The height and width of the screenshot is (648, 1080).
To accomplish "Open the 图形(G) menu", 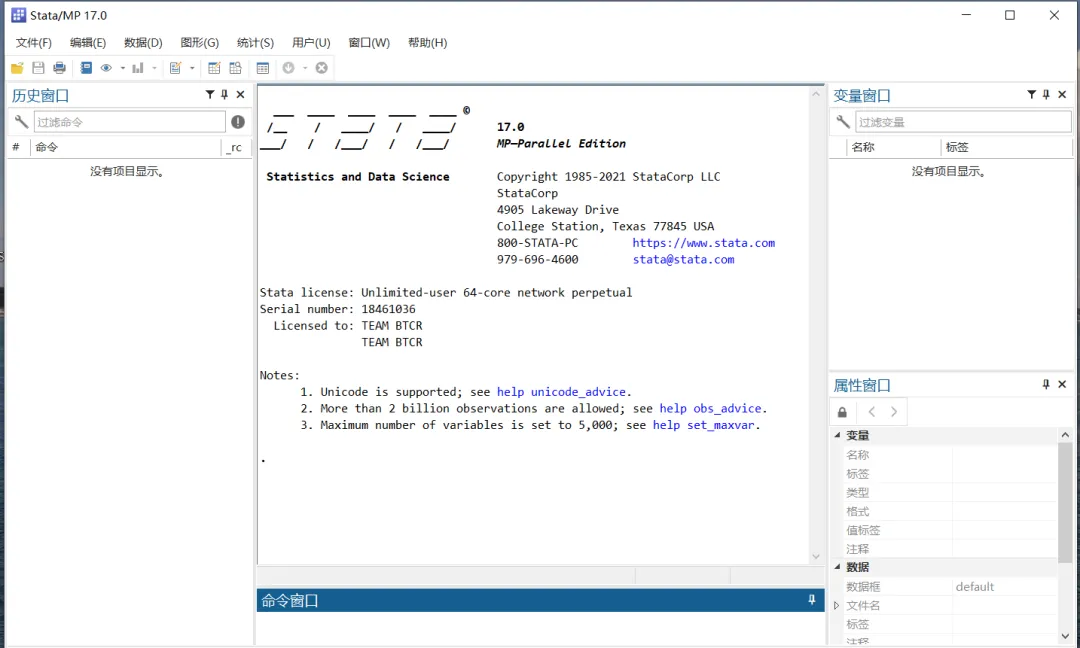I will (x=200, y=43).
